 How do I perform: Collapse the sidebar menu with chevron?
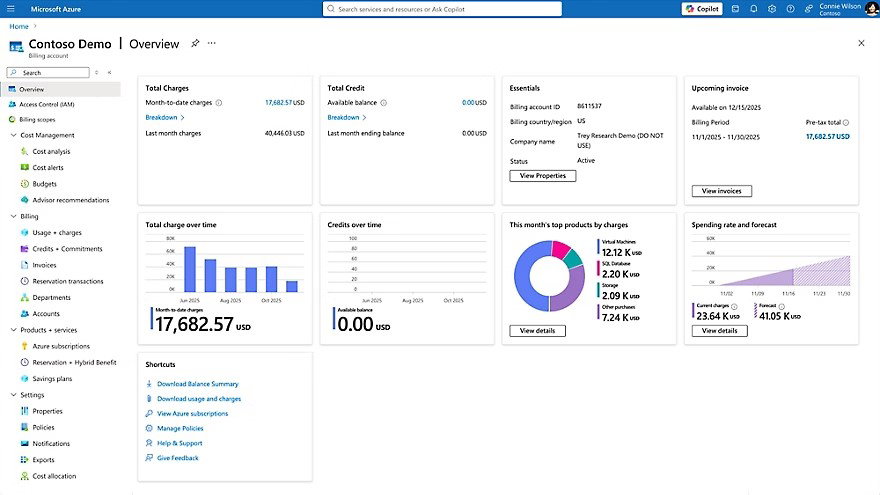click(x=109, y=72)
